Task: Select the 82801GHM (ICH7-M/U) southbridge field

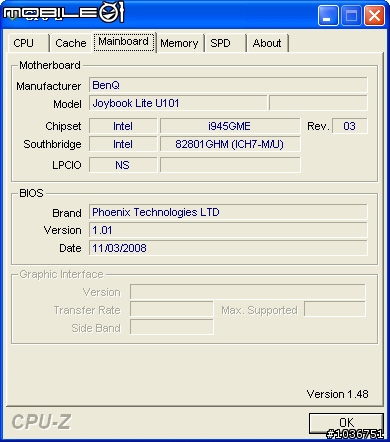Action: [230, 144]
